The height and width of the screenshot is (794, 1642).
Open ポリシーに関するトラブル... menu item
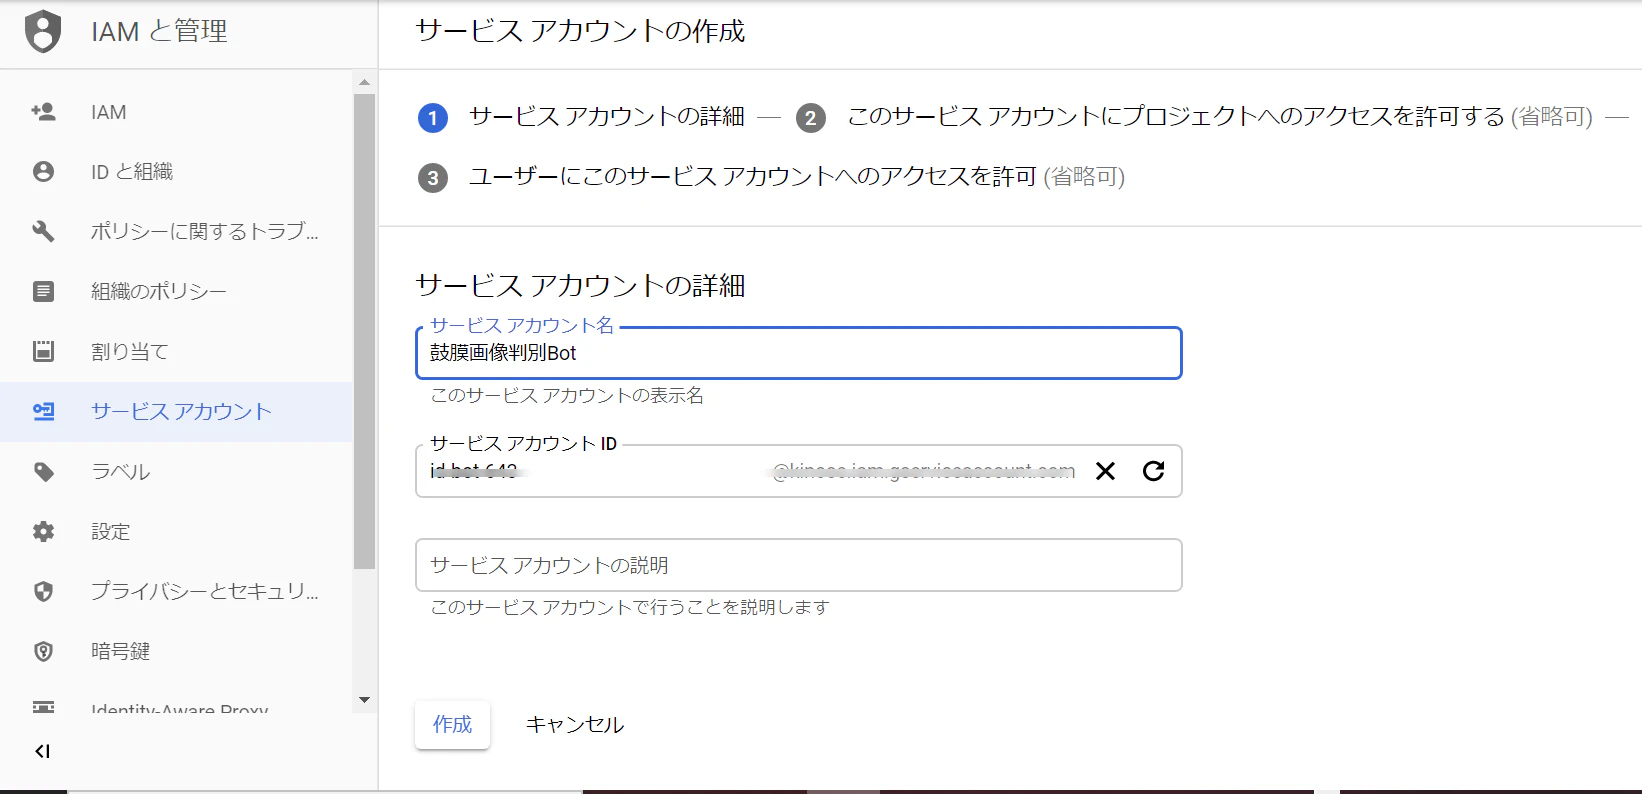176,232
